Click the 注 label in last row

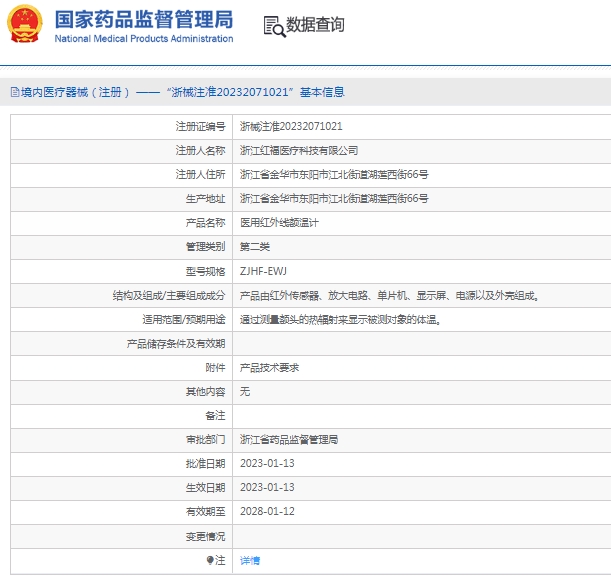click(x=220, y=560)
